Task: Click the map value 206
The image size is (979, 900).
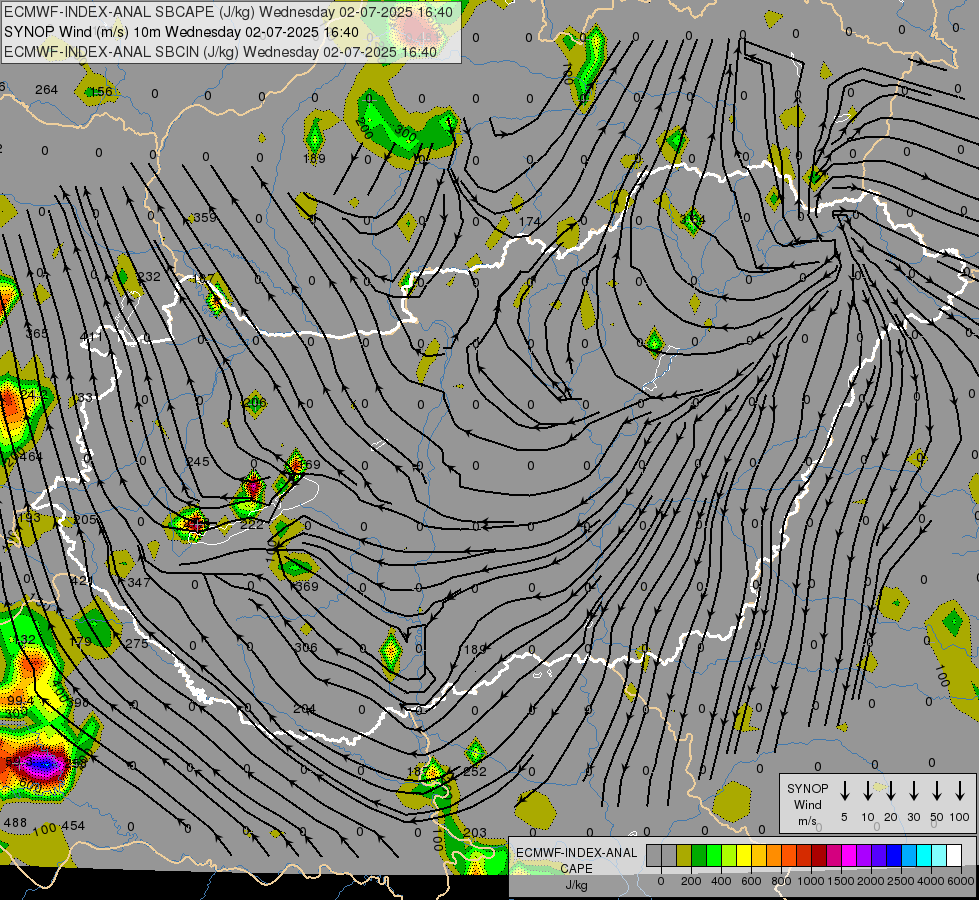Action: (255, 402)
